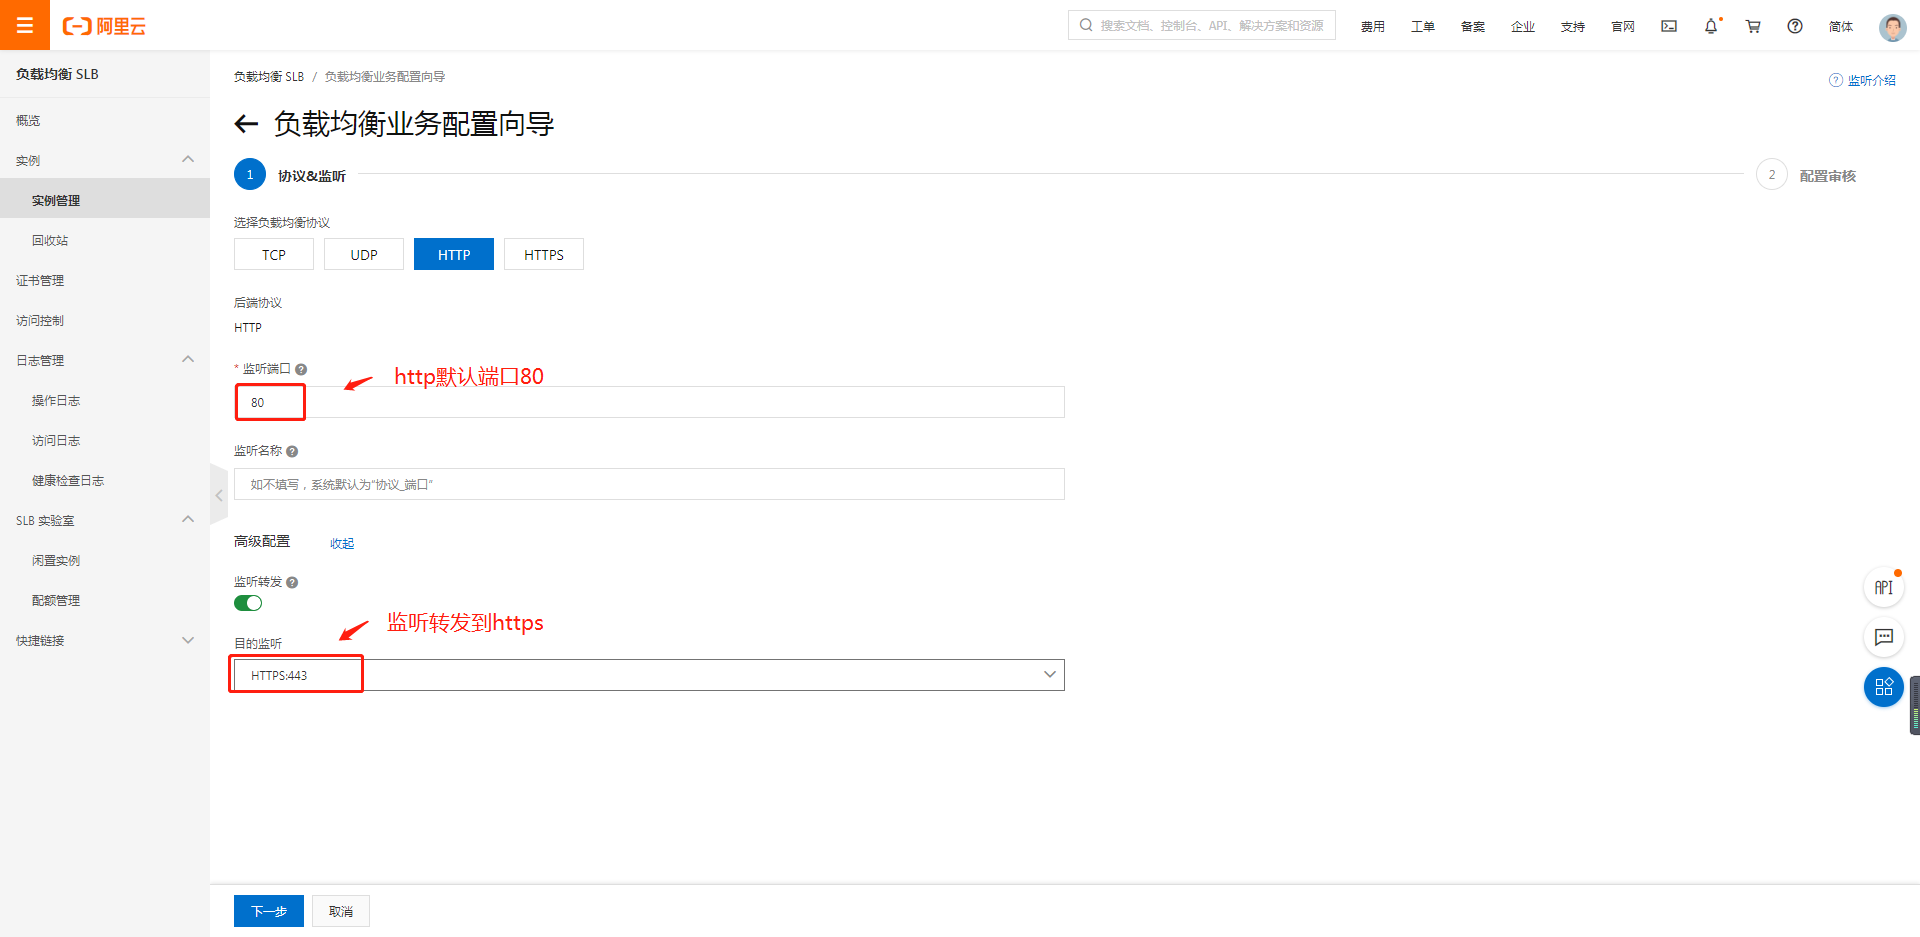This screenshot has width=1920, height=937.
Task: Open 证书管理 in the sidebar
Action: pos(40,281)
